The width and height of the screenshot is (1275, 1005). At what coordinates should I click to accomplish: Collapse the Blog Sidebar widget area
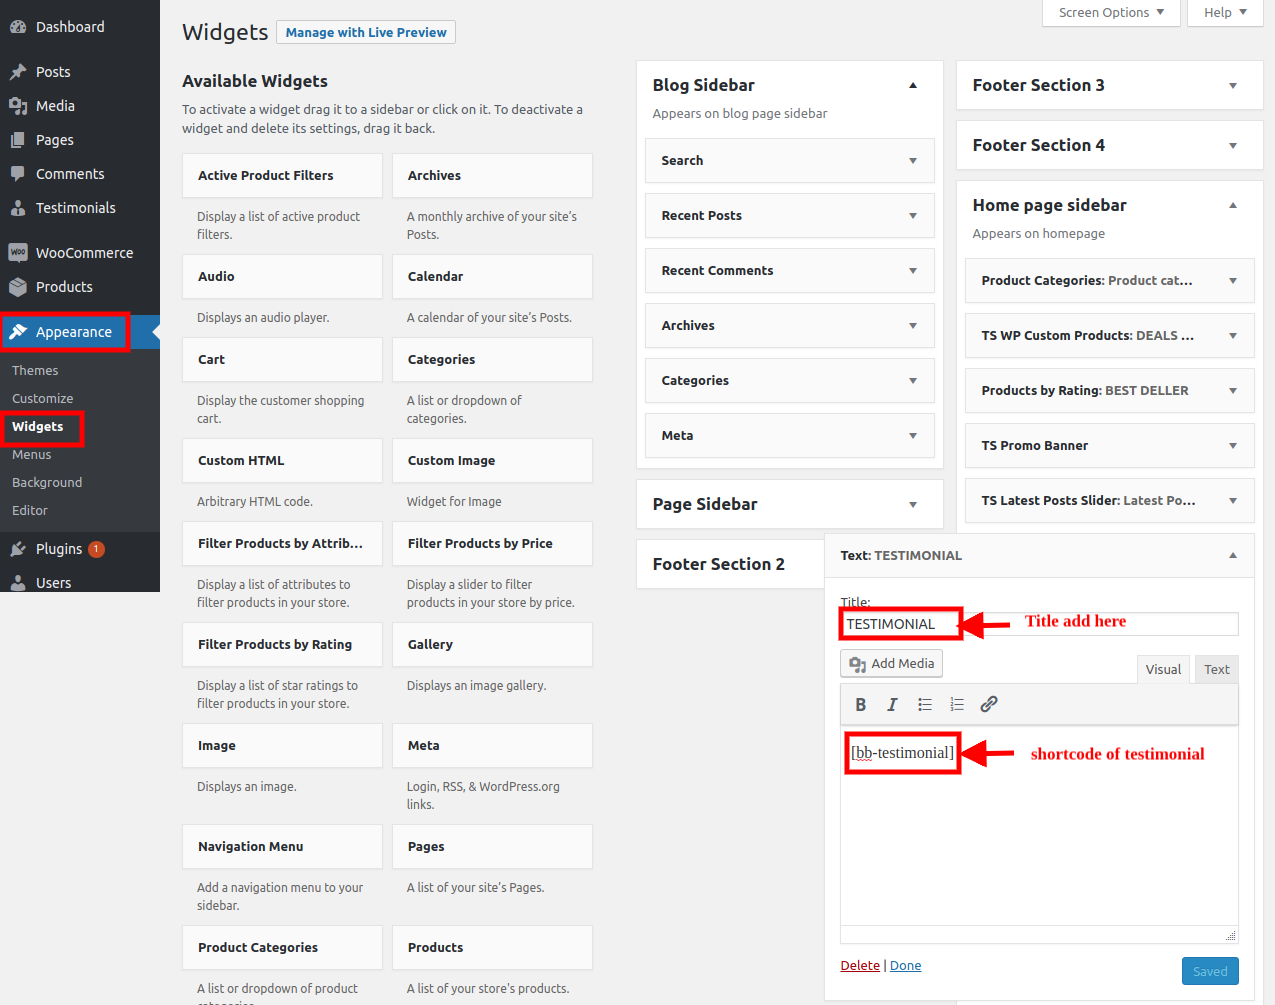click(x=912, y=86)
